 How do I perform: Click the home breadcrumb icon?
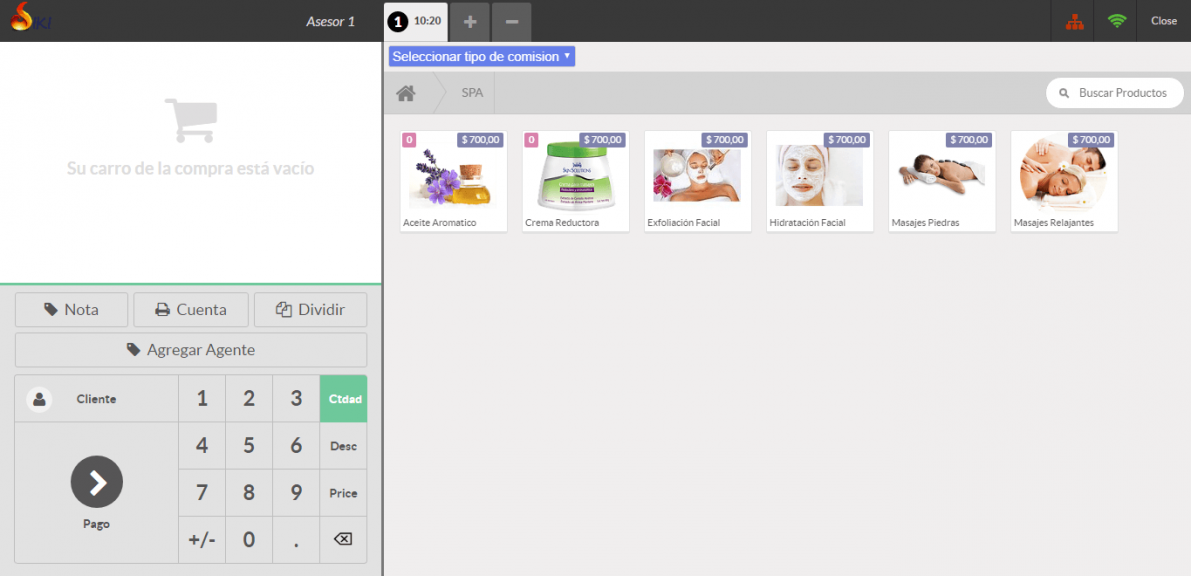405,93
